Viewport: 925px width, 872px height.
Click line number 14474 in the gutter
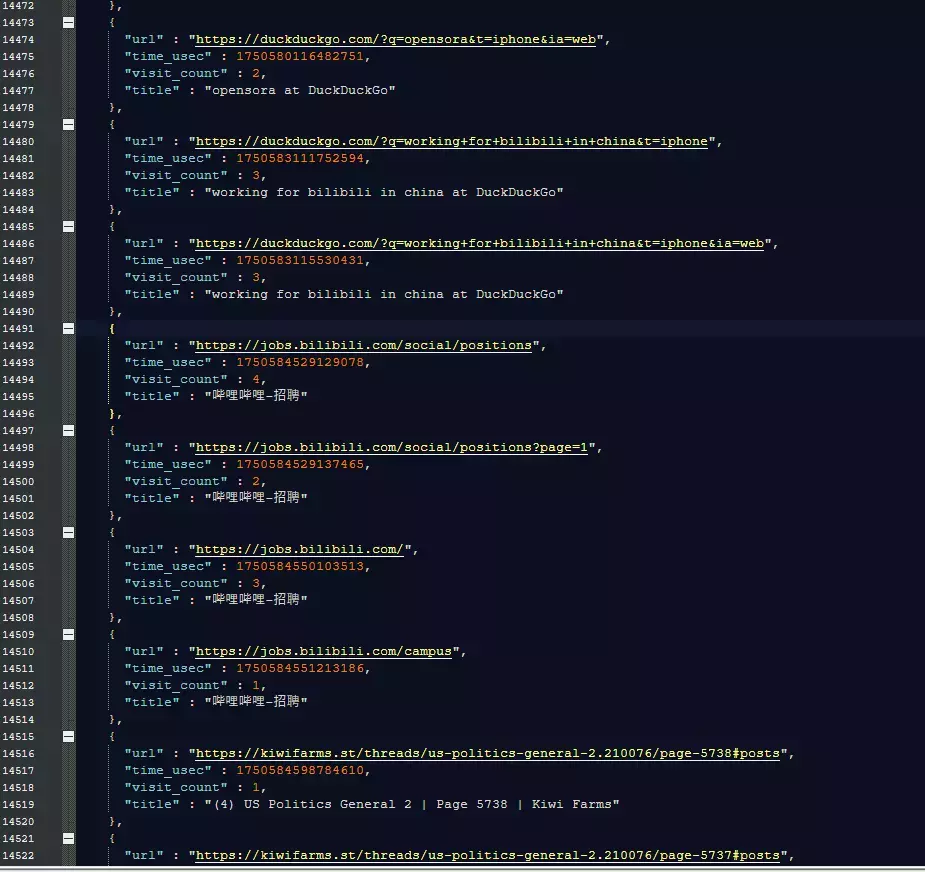tap(18, 40)
